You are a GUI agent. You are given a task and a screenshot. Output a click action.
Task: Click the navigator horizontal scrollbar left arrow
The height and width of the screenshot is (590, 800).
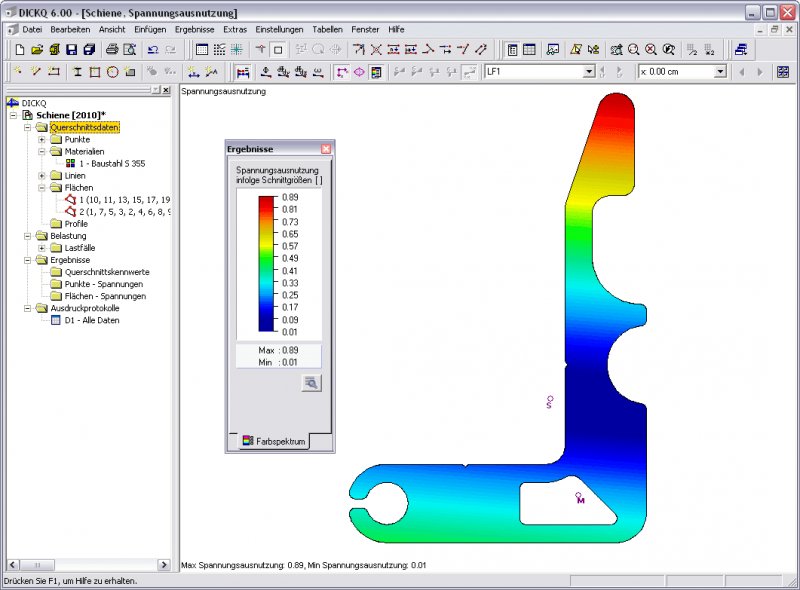click(x=13, y=564)
